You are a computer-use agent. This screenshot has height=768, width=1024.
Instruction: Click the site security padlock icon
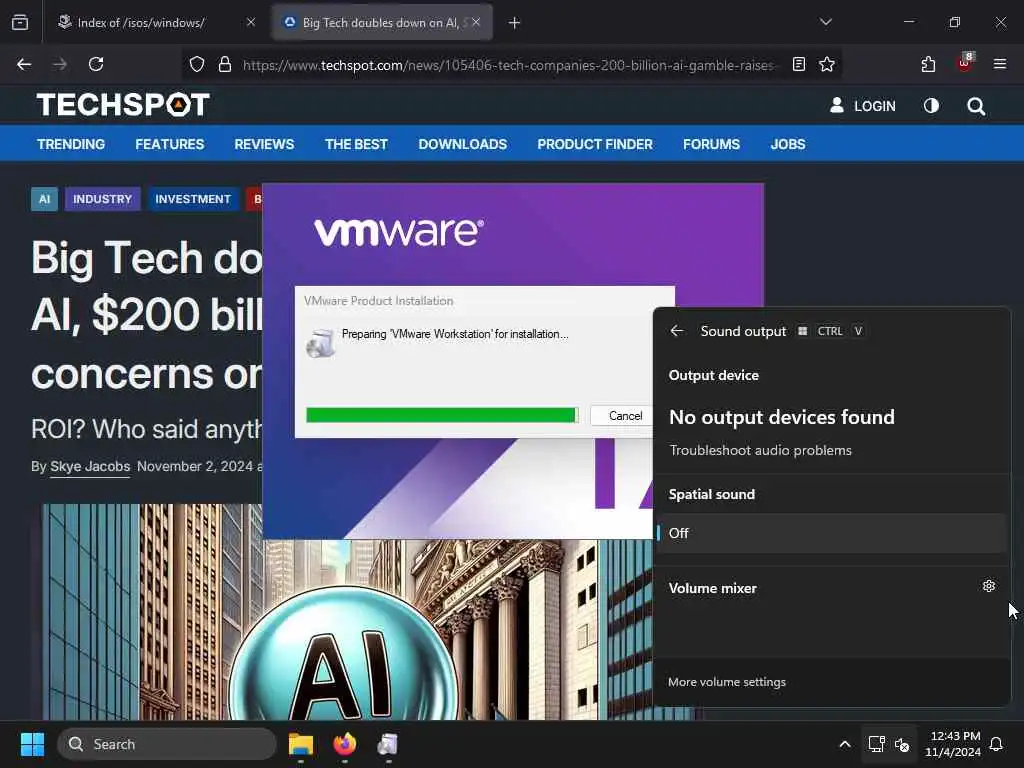coord(225,64)
